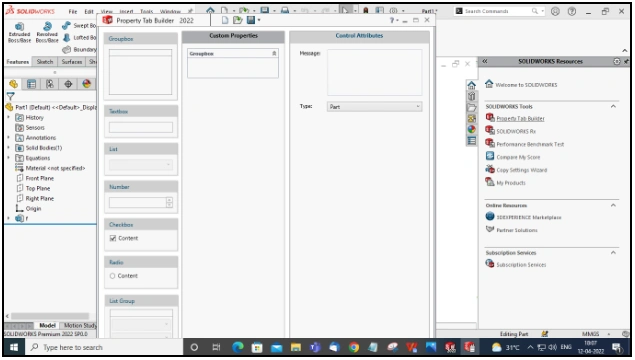The image size is (635, 360).
Task: Click the feature tree filter icon
Action: tap(10, 96)
